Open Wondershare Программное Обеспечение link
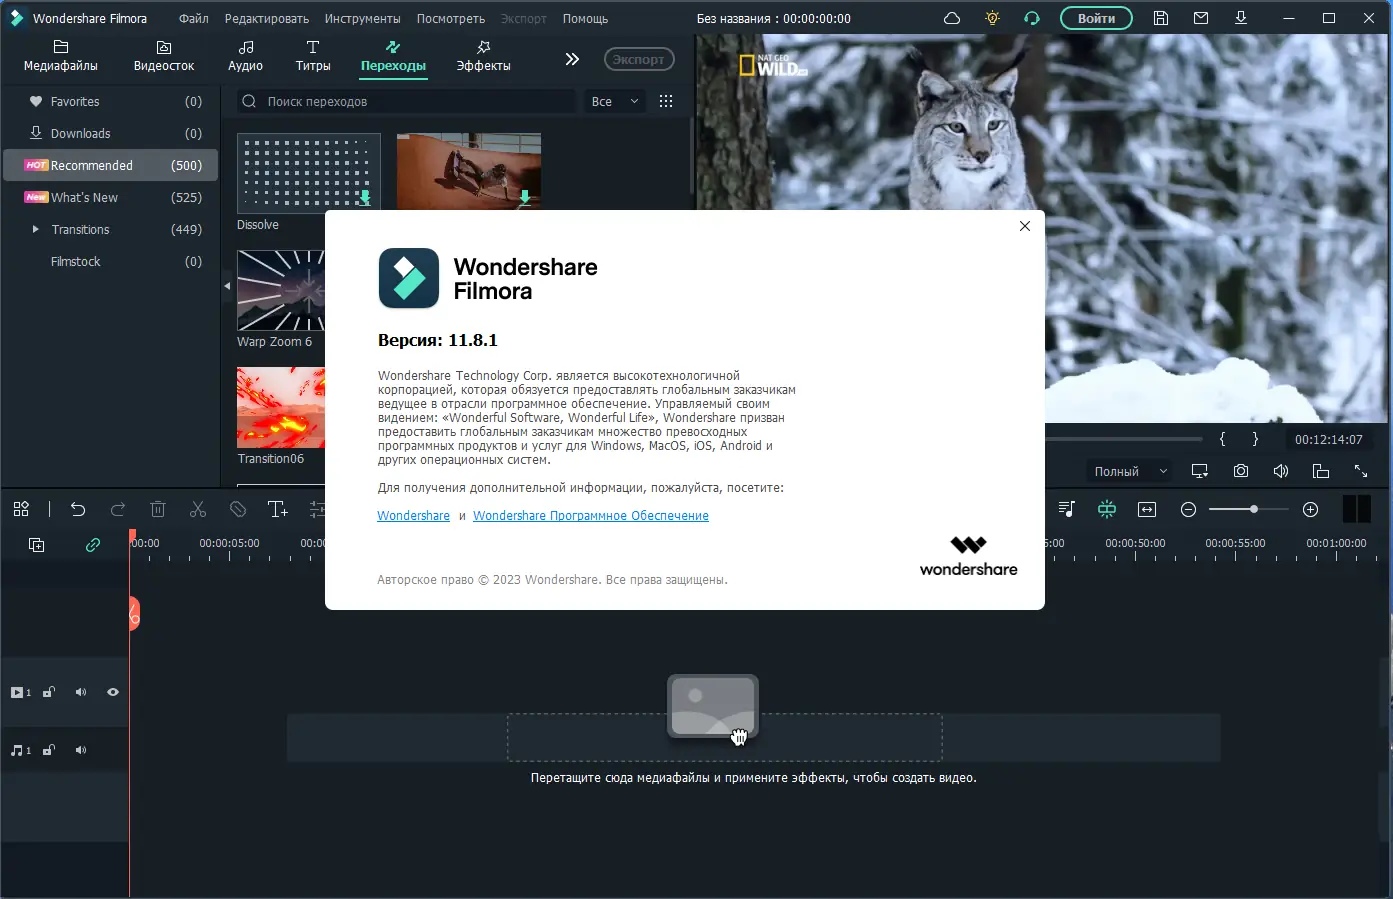The height and width of the screenshot is (899, 1393). pos(591,516)
